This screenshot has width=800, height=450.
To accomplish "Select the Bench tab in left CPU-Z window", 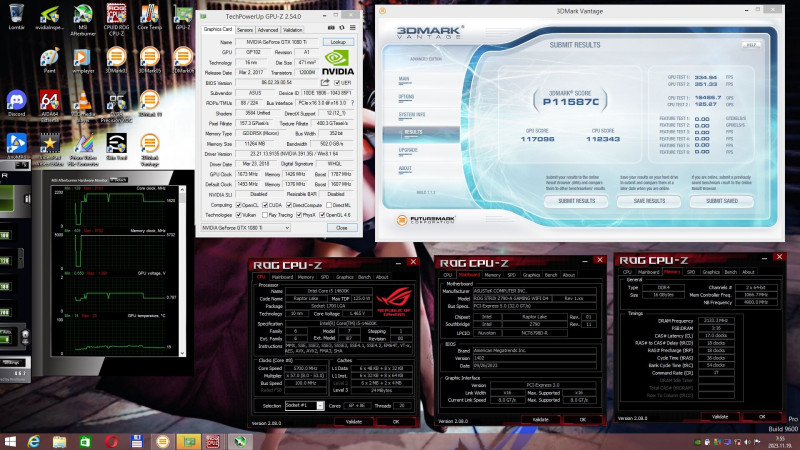I will [364, 277].
